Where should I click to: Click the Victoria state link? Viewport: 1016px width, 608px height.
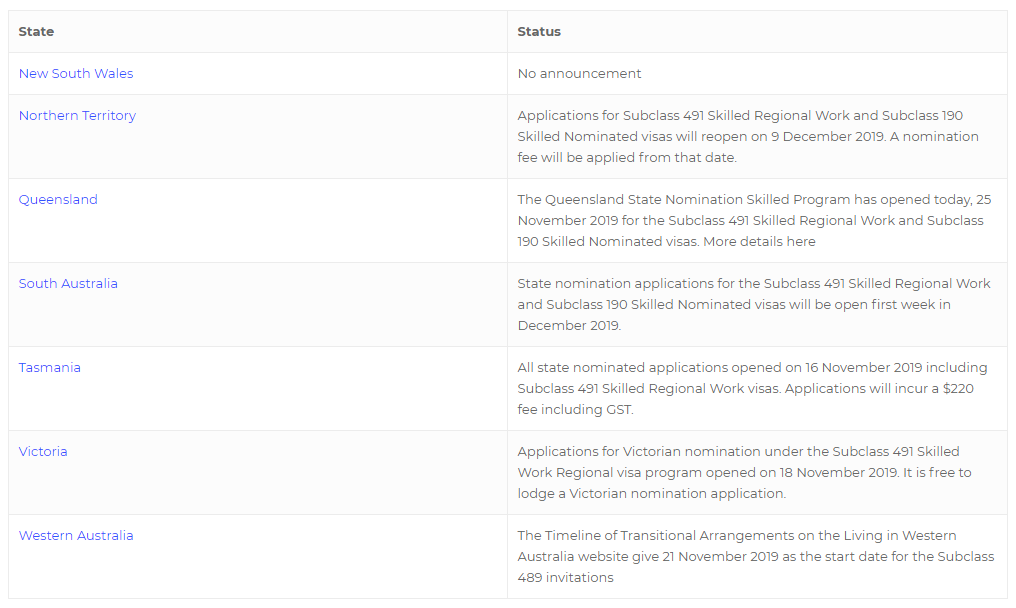pos(43,452)
